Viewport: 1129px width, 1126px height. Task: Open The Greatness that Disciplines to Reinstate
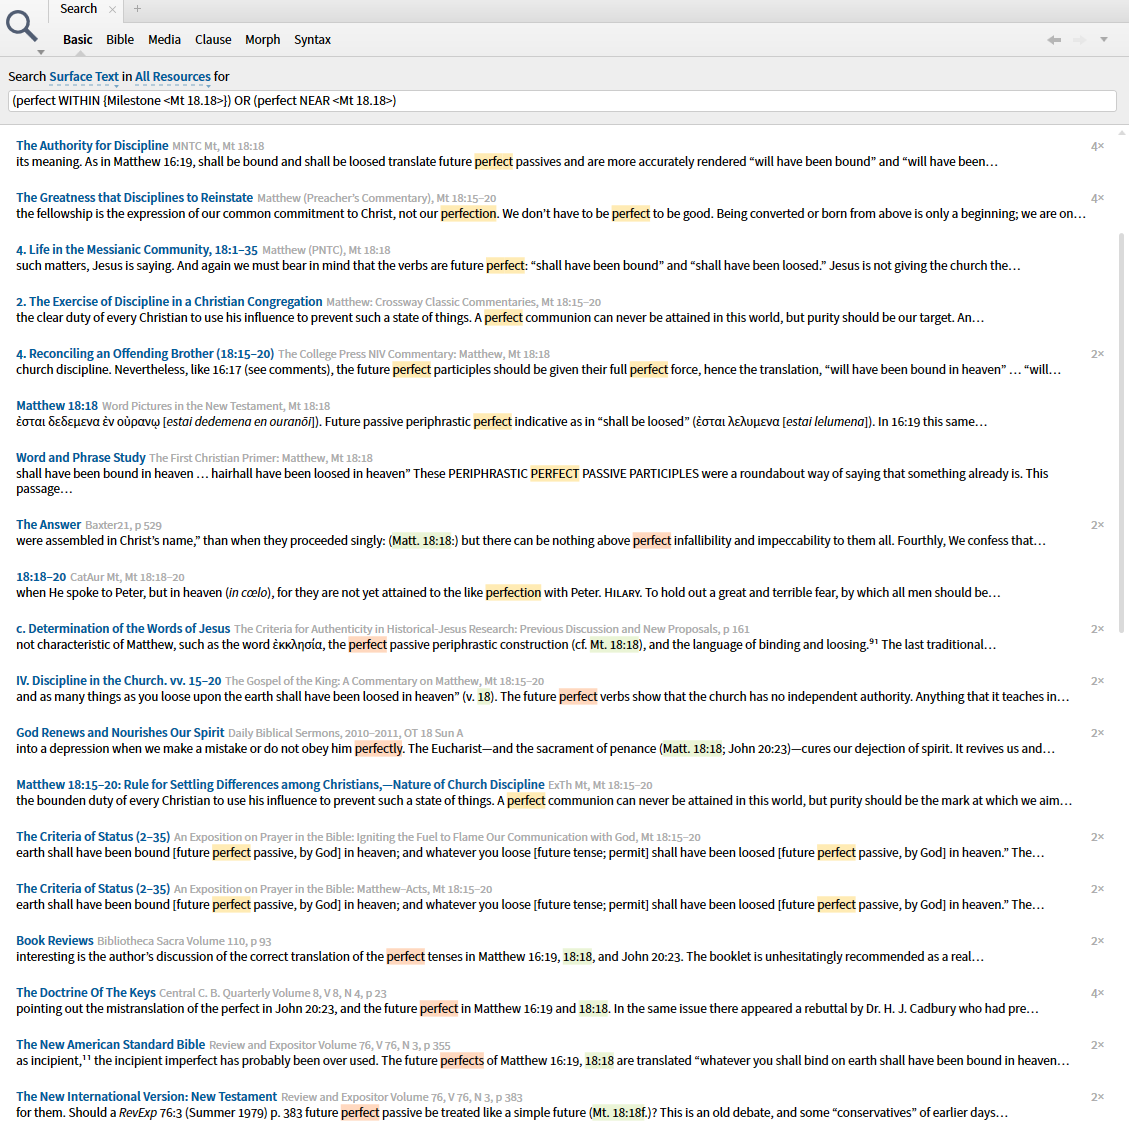tap(135, 197)
